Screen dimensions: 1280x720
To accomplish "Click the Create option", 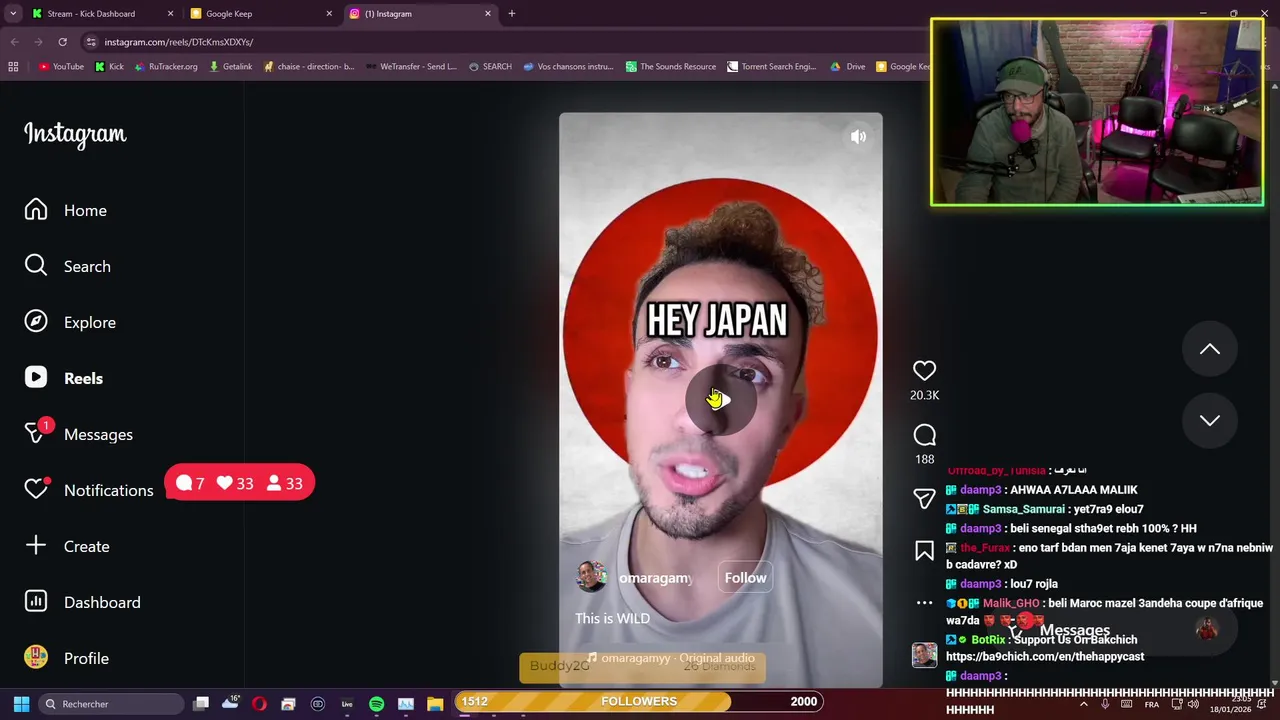I will 67,546.
